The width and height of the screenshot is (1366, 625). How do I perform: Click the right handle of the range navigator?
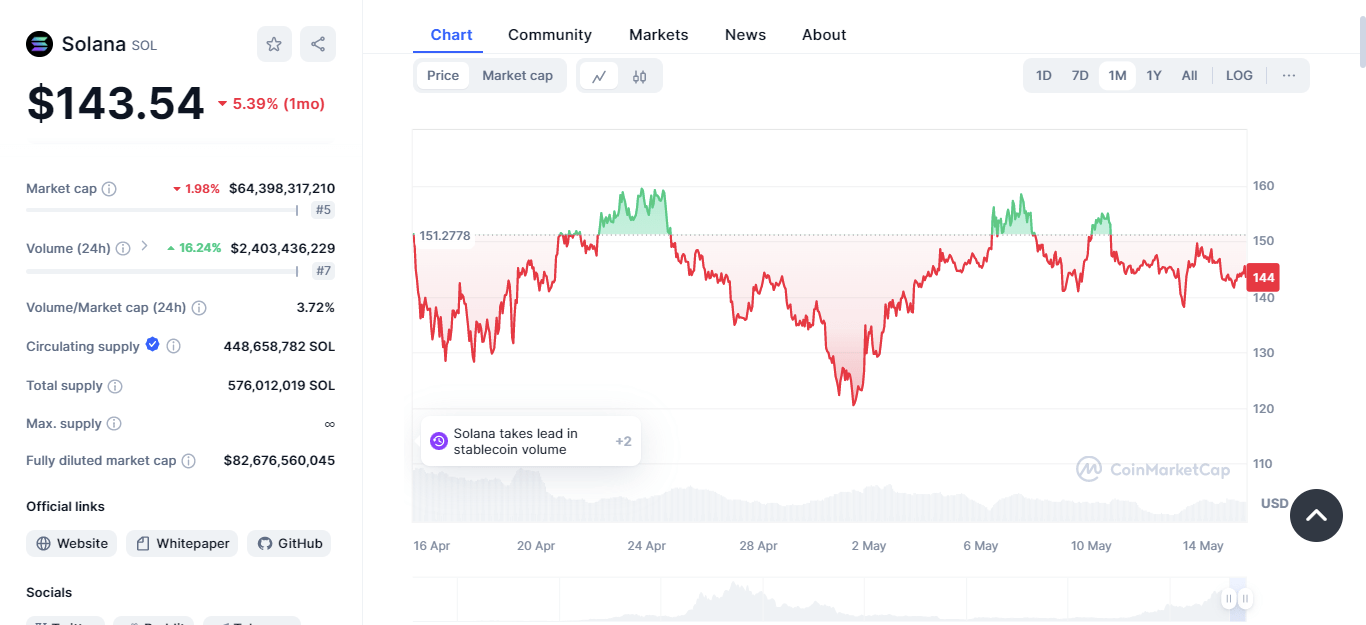[1246, 599]
